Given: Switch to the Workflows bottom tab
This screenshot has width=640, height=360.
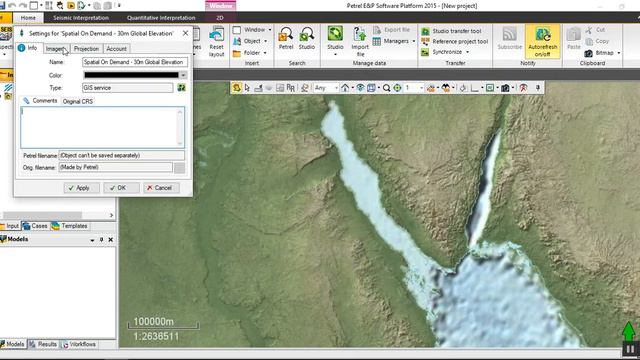Looking at the screenshot, I should point(79,344).
